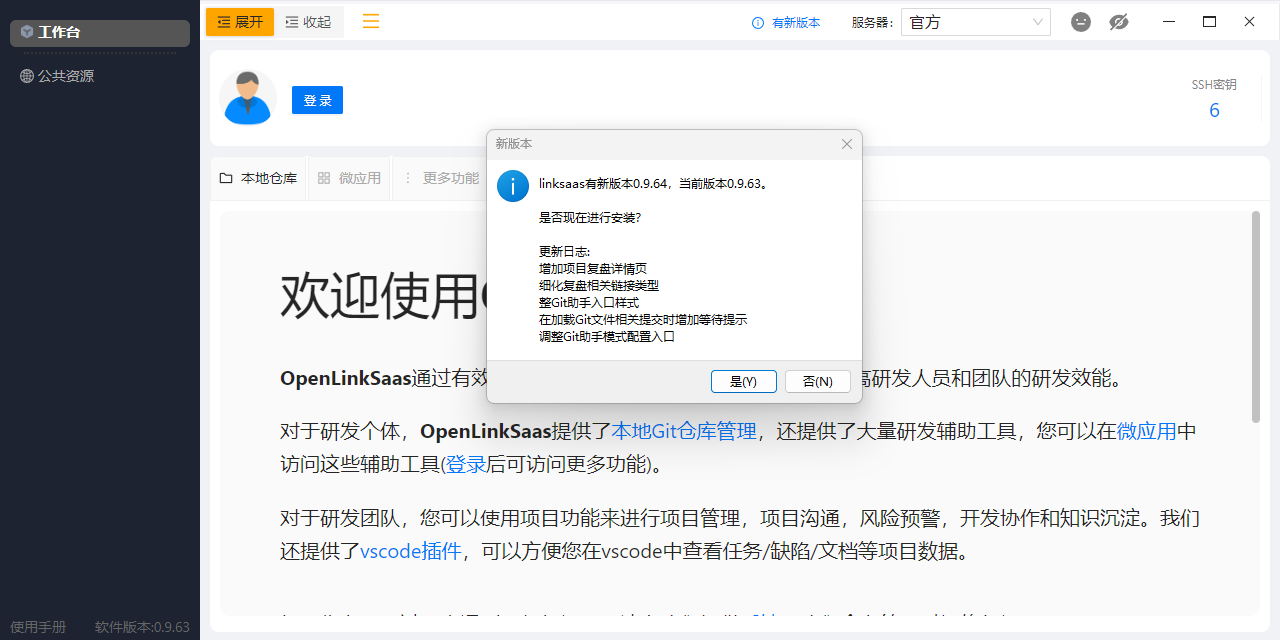The width and height of the screenshot is (1280, 640).
Task: Click the 有新版本 new version notice
Action: point(796,22)
